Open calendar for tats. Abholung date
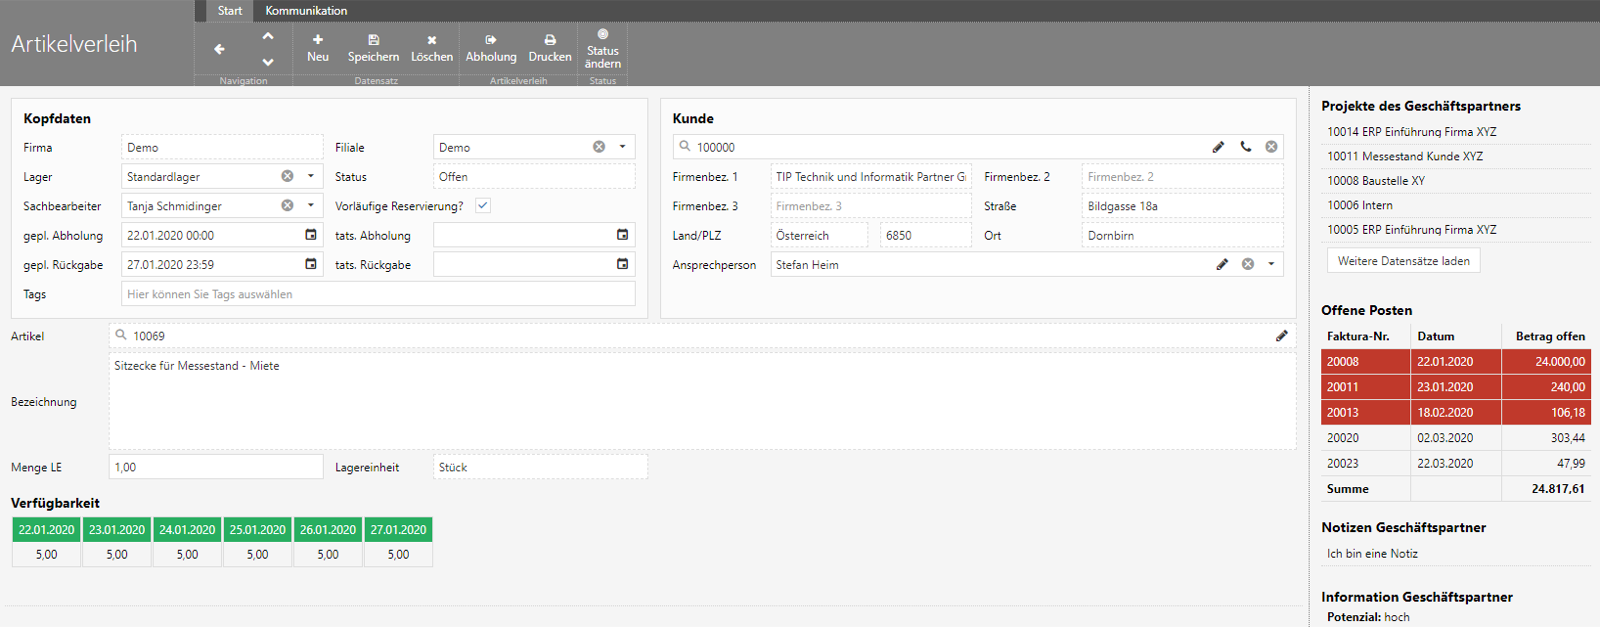This screenshot has width=1600, height=627. (x=622, y=235)
